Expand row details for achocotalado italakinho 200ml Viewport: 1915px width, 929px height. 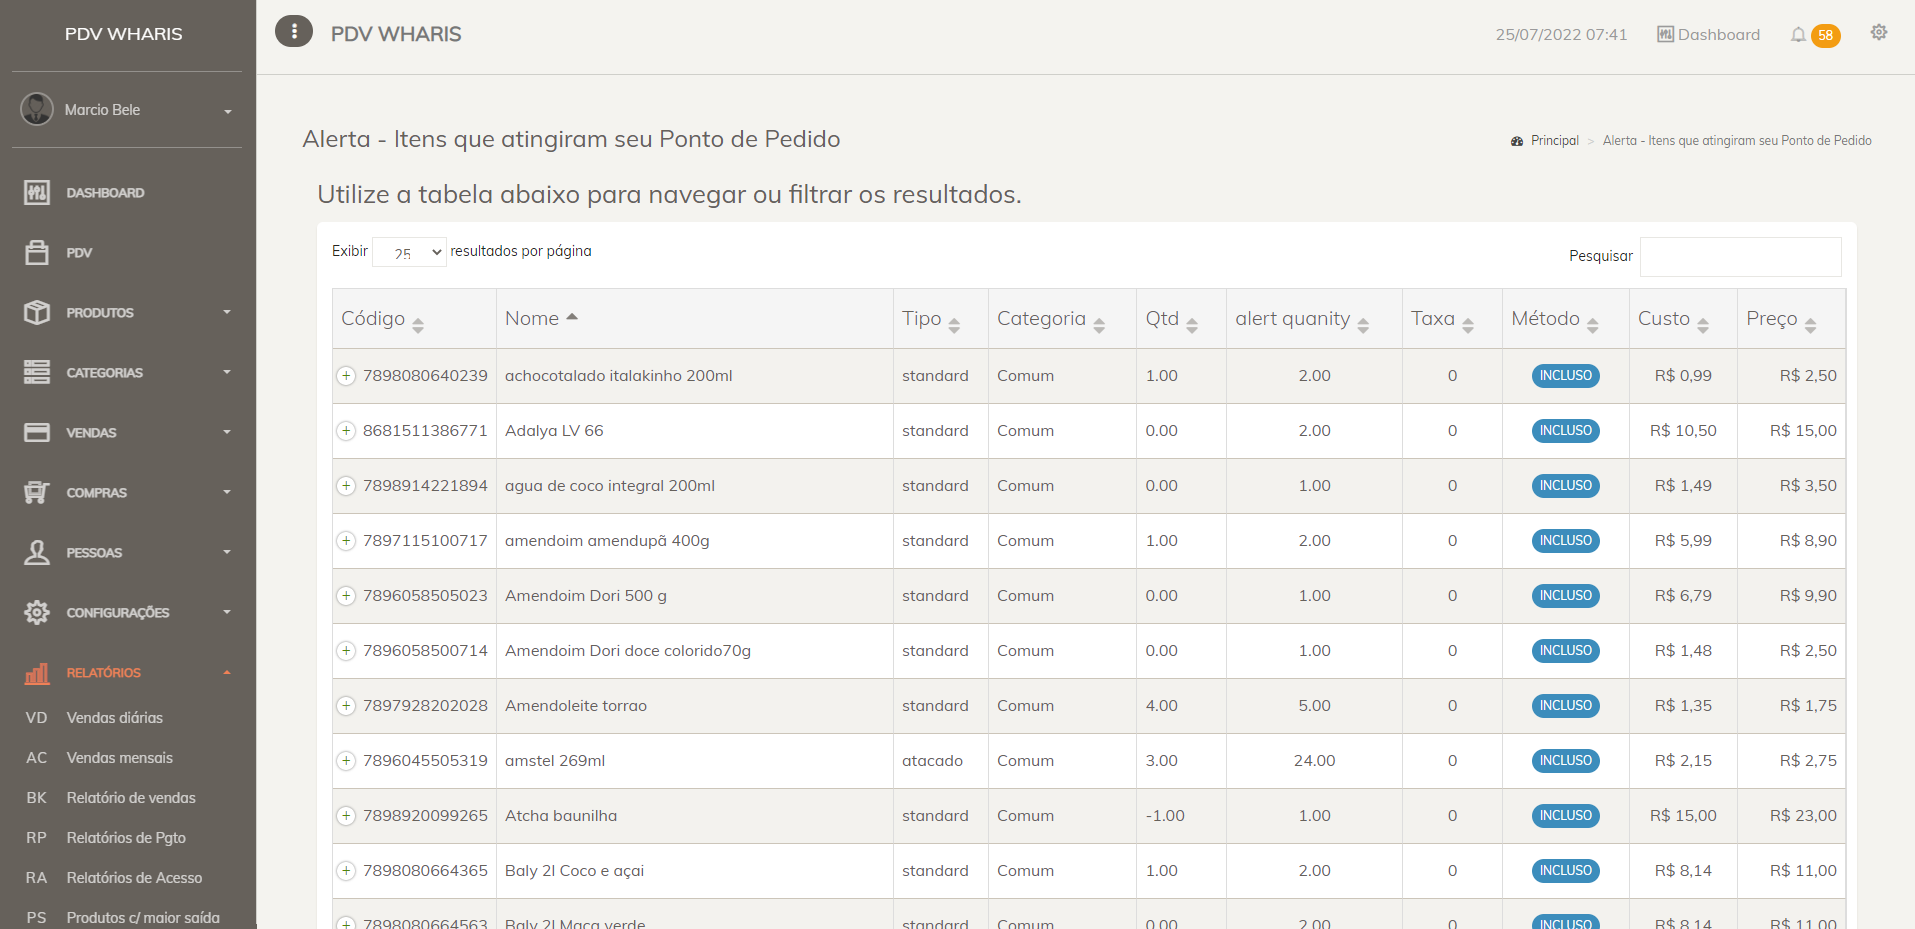point(346,376)
